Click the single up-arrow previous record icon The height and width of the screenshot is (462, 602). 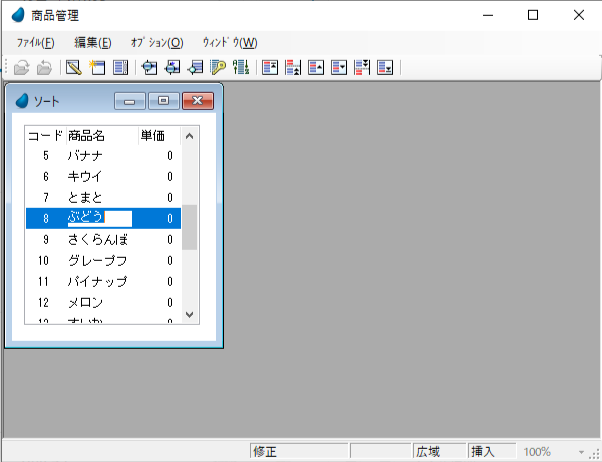(316, 68)
